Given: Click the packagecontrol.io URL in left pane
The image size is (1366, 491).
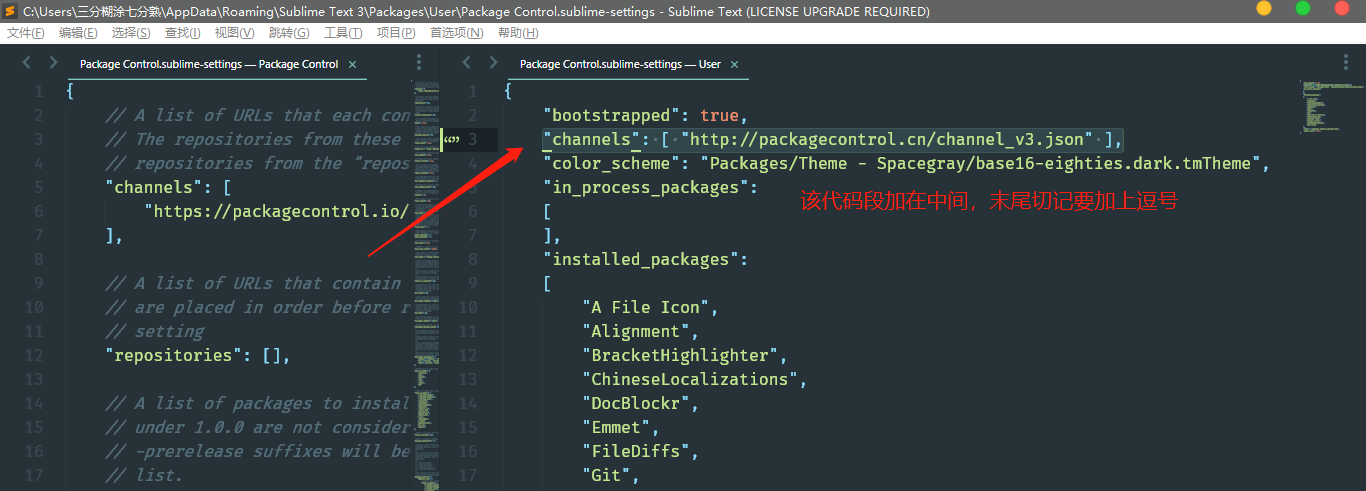Looking at the screenshot, I should pos(277,211).
